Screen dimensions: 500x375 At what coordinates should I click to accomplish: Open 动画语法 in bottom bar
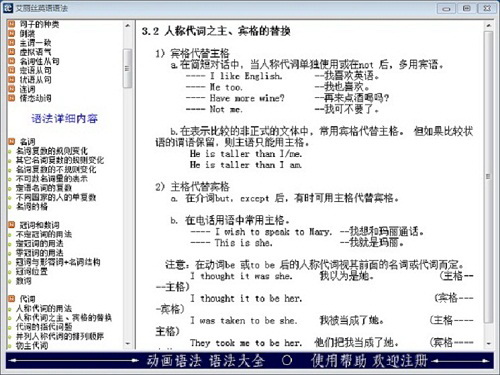(174, 361)
